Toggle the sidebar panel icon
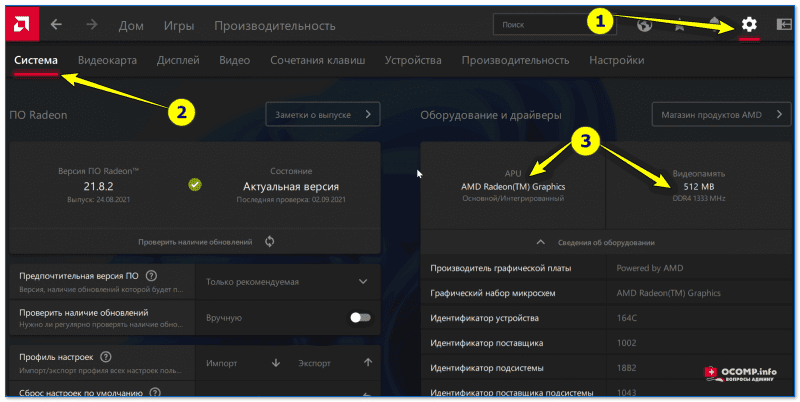This screenshot has width=800, height=402. pos(784,24)
